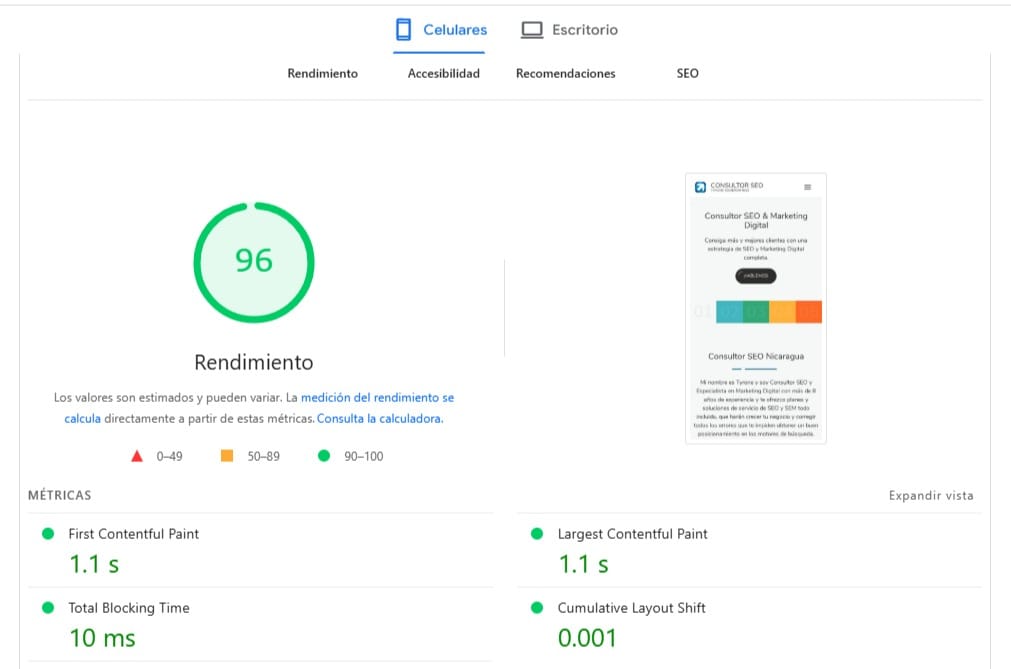The height and width of the screenshot is (669, 1011).
Task: Click the green dot beside First Contentful Paint
Action: click(48, 534)
